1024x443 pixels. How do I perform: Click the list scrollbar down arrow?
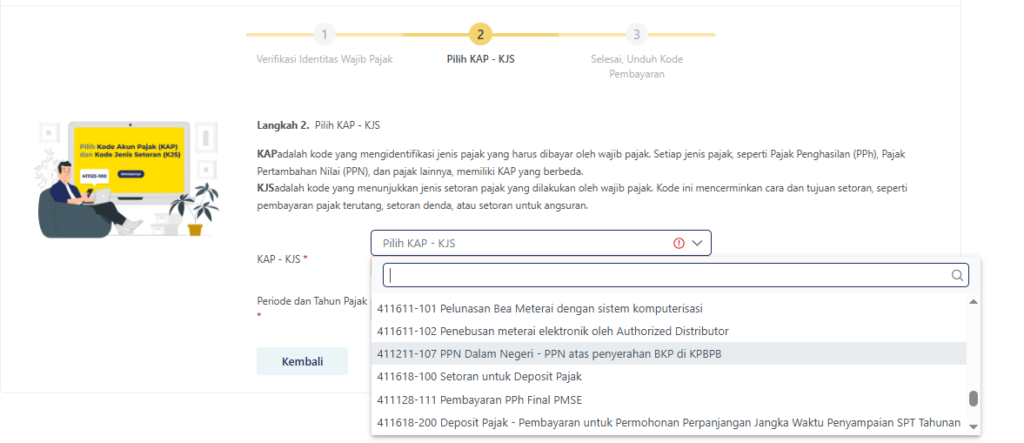973,425
